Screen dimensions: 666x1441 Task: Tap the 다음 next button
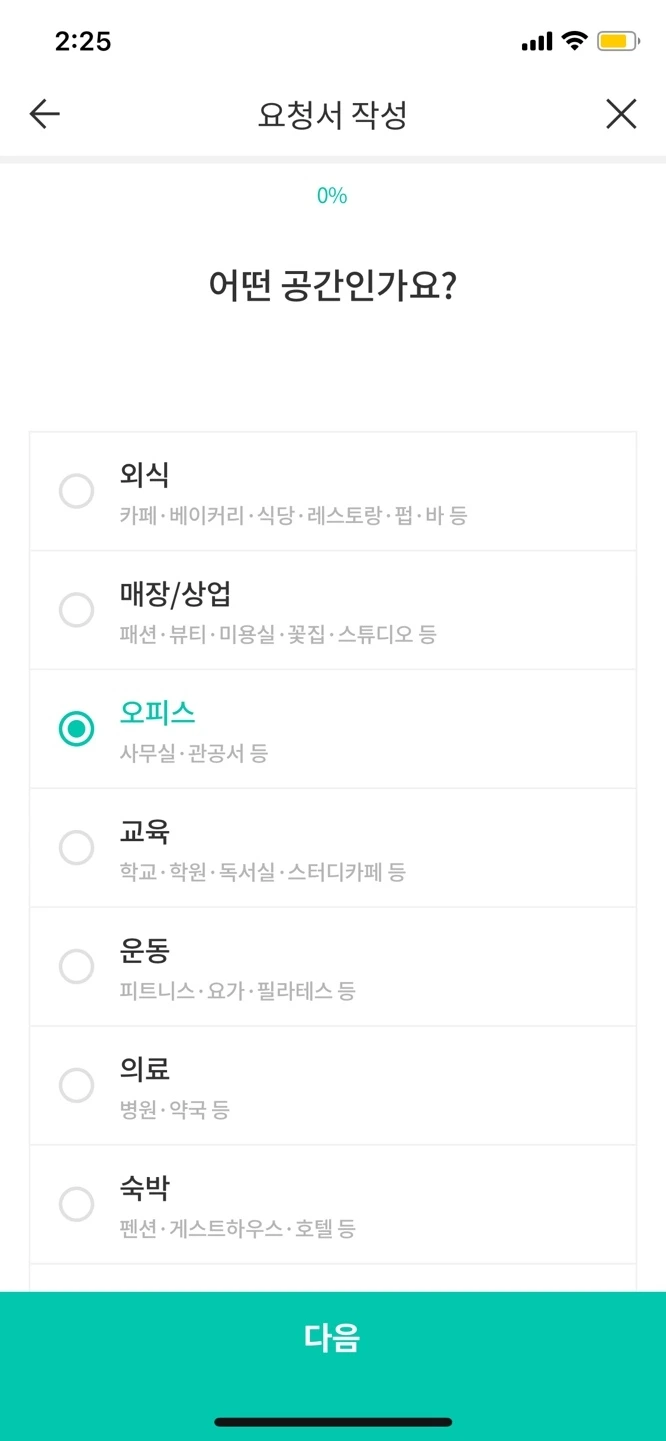(333, 1336)
